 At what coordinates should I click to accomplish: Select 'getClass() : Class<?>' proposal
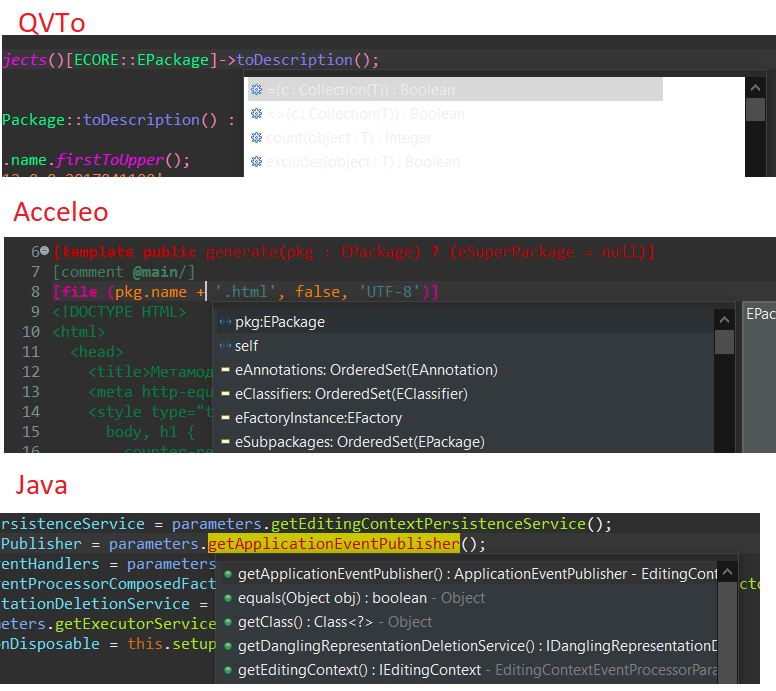[x=467, y=622]
